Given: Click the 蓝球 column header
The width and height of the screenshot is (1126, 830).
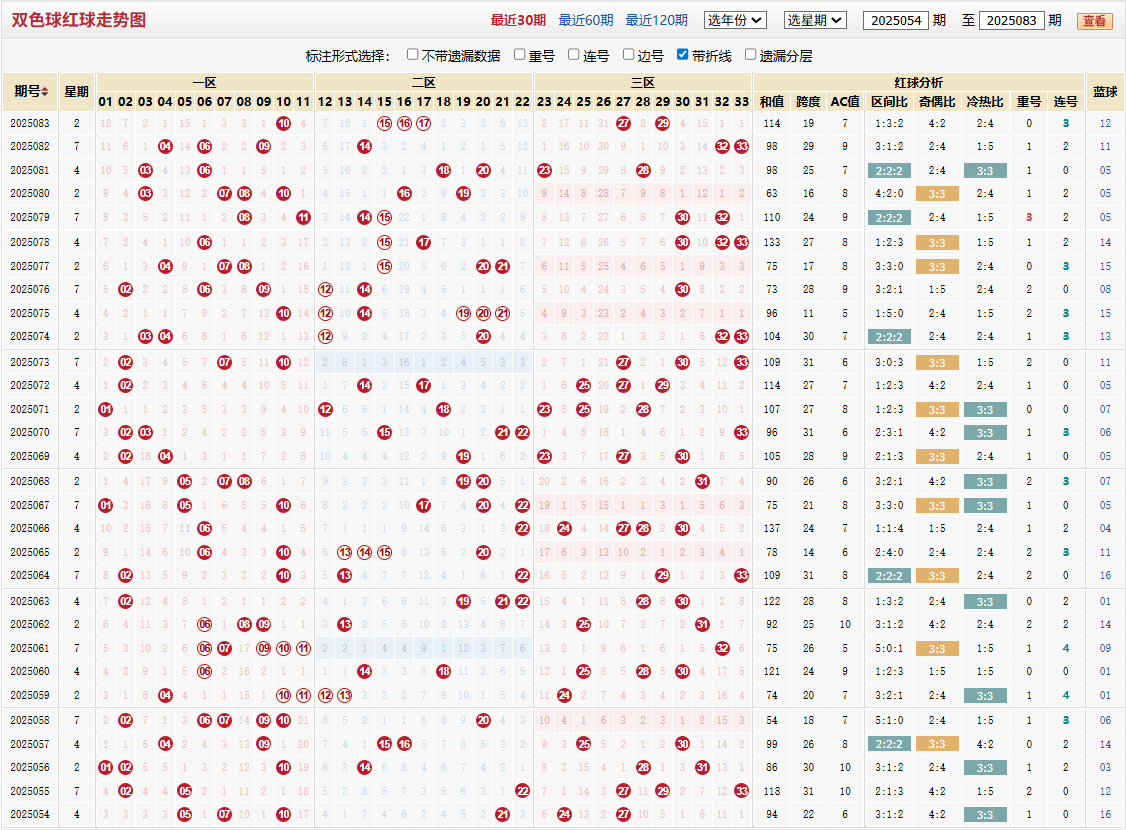Looking at the screenshot, I should click(x=1105, y=92).
